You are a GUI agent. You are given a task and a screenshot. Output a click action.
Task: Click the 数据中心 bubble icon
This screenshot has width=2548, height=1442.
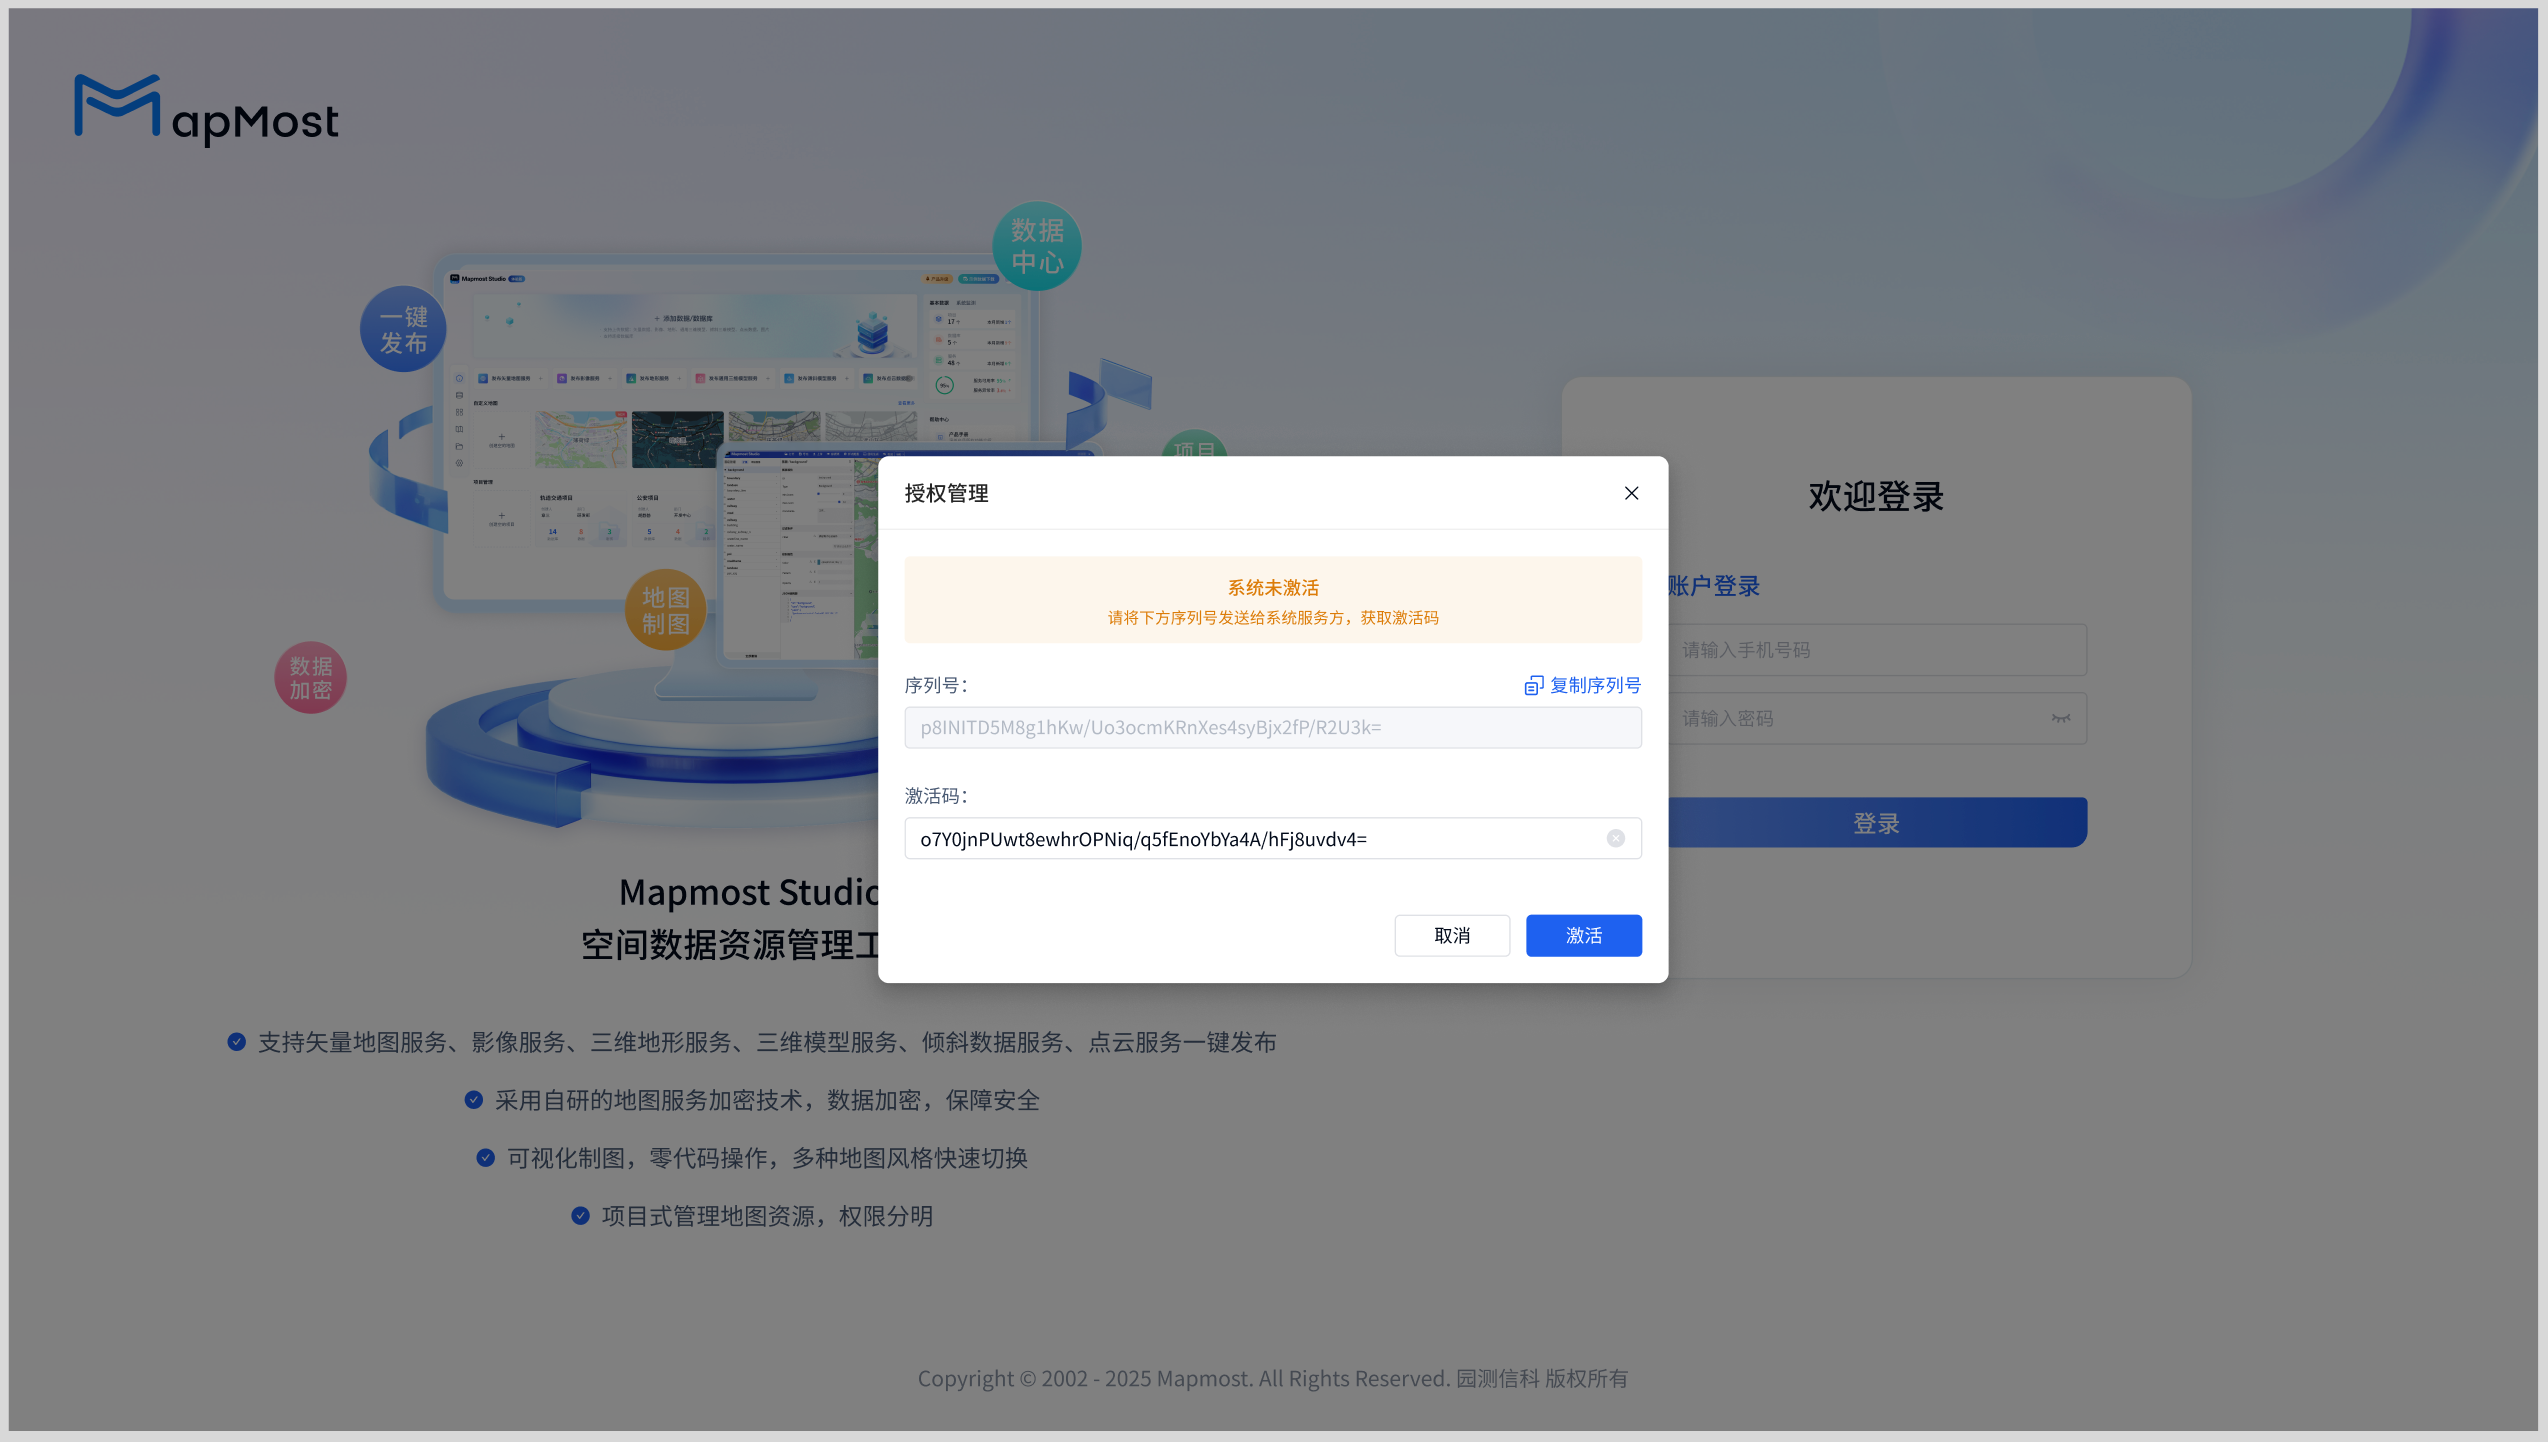pos(1037,246)
